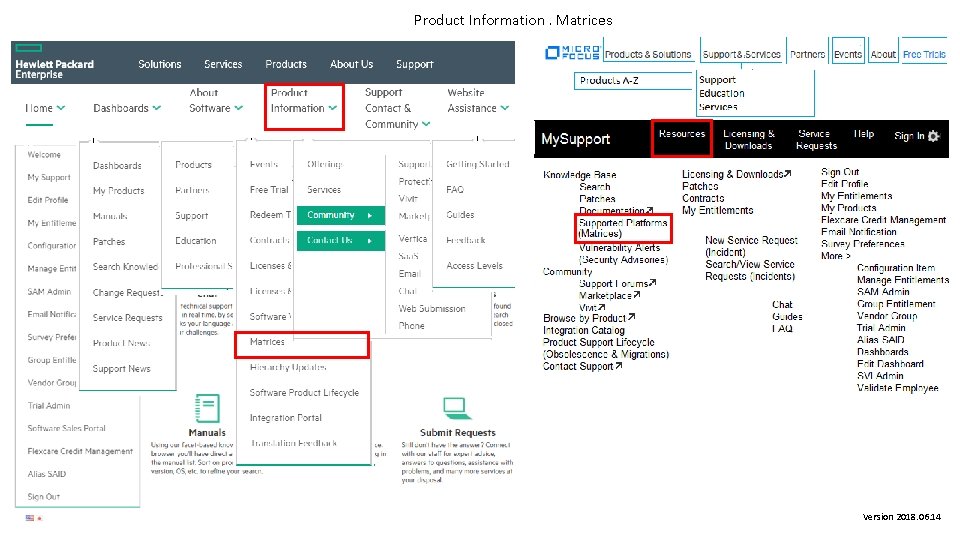960x540 pixels.
Task: Open Support & Services in Micro Focus nav
Action: click(741, 54)
